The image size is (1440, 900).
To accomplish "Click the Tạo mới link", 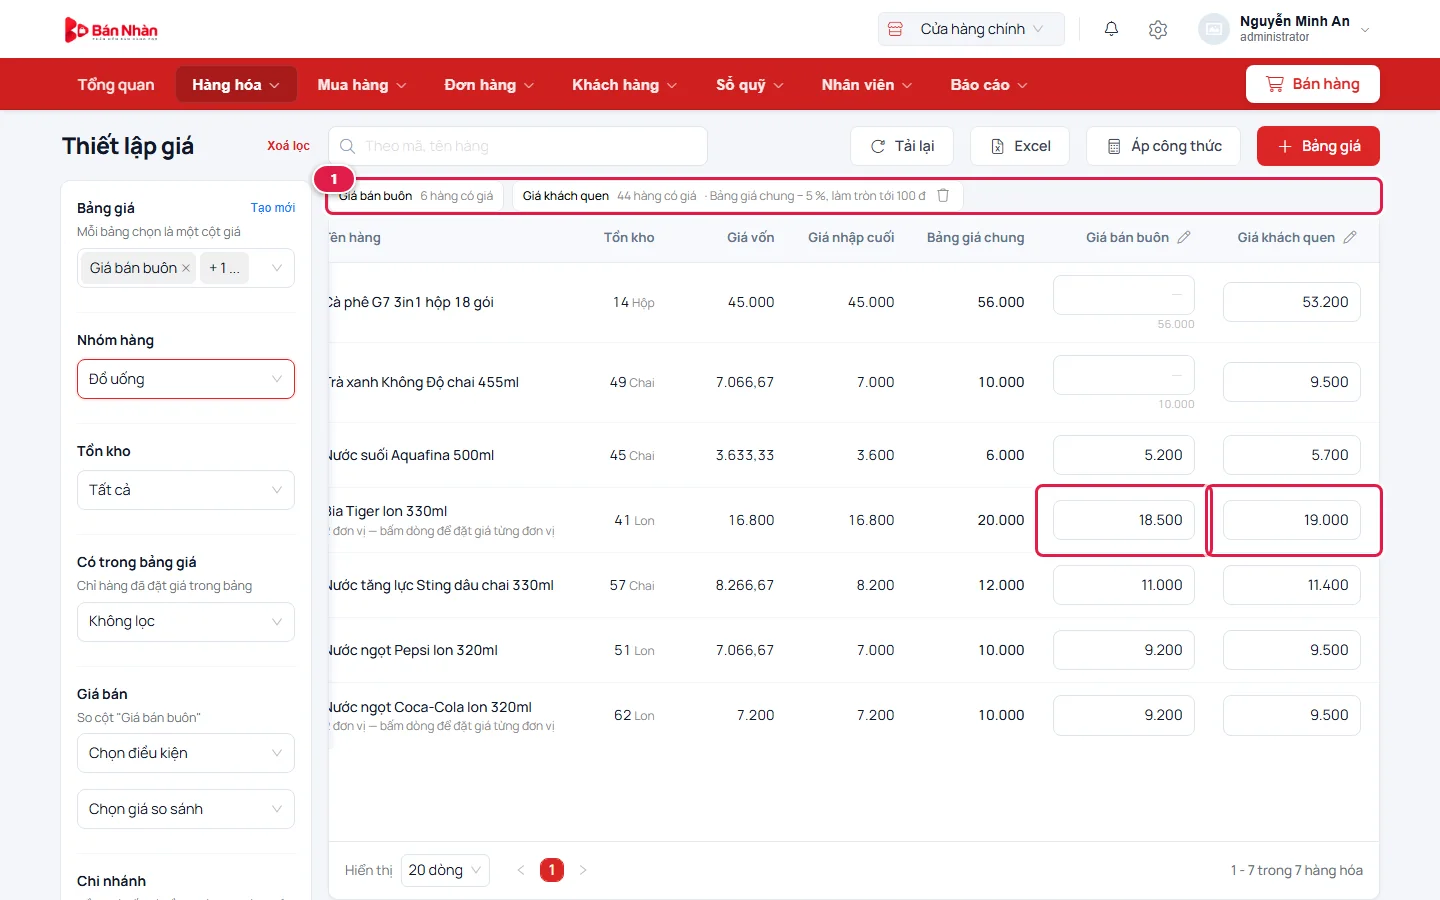I will pos(273,208).
